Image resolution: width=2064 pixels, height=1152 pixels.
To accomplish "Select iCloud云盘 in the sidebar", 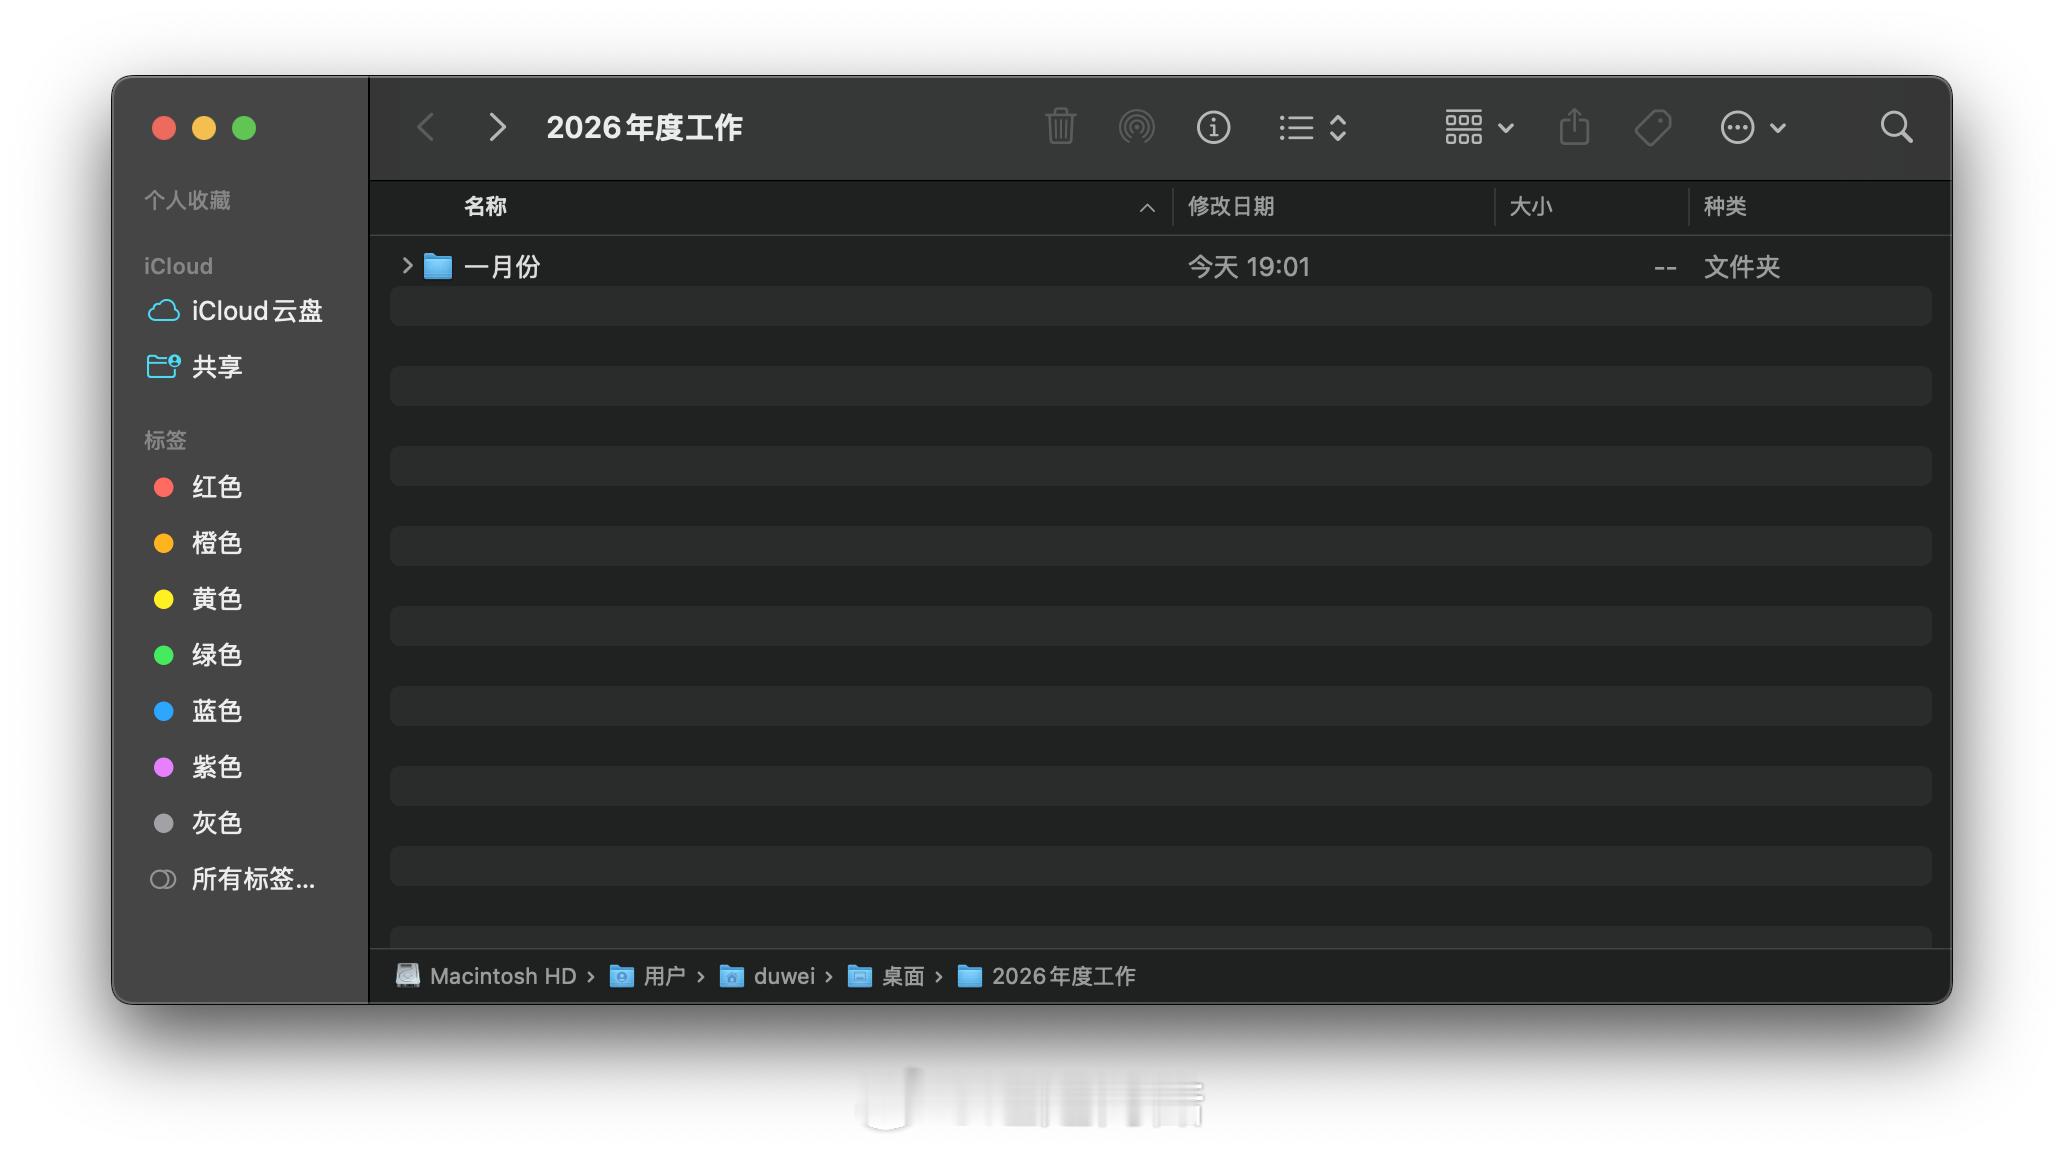I will (x=256, y=311).
